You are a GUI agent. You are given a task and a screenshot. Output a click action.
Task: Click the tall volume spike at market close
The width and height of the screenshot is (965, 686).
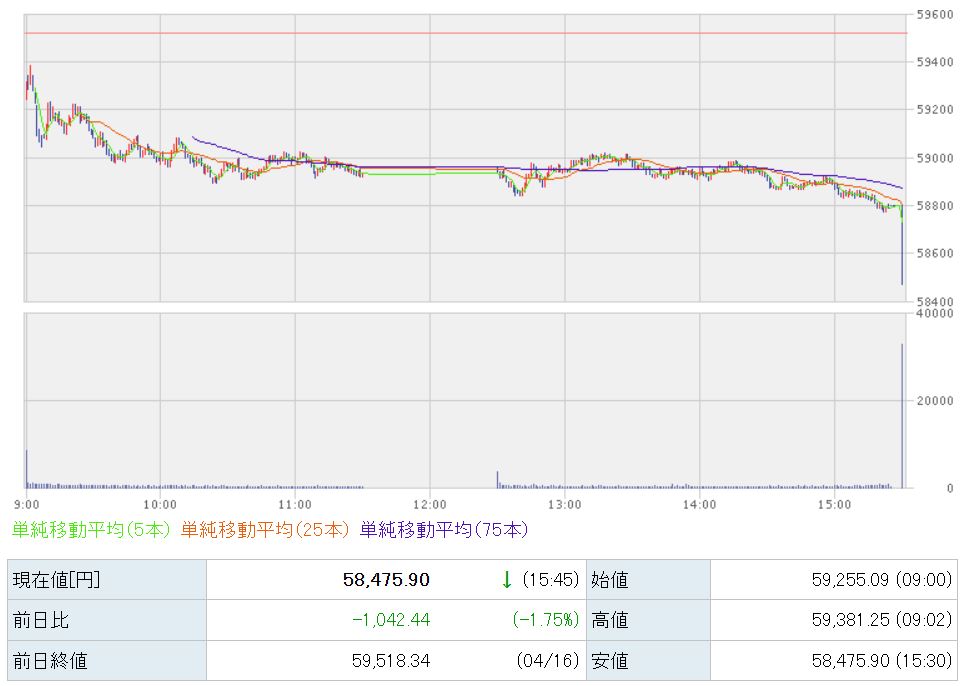click(x=903, y=415)
